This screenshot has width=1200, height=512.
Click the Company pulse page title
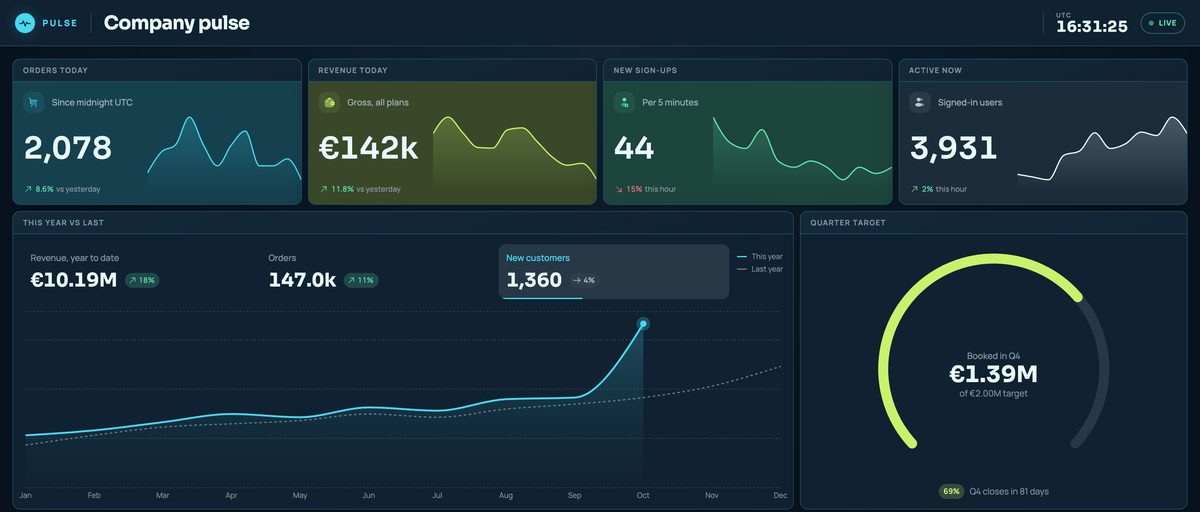click(x=177, y=23)
